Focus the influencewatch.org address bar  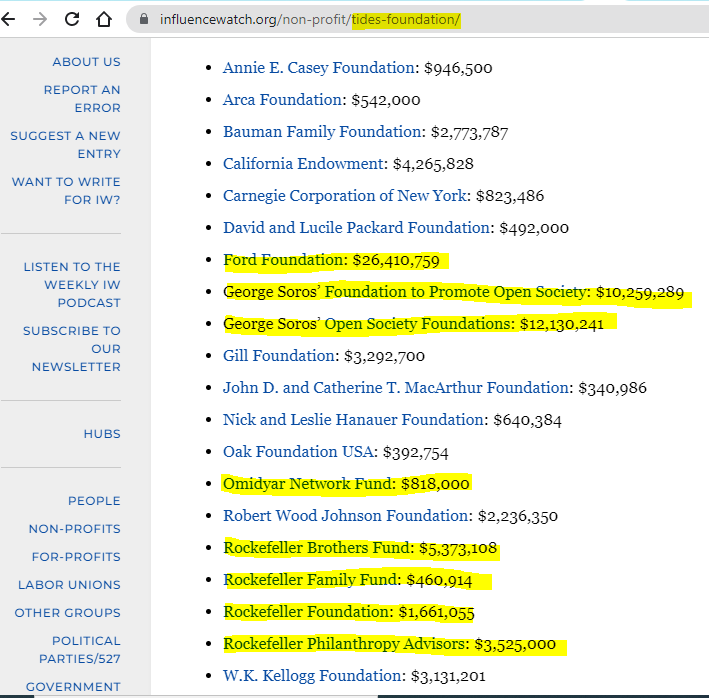tap(416, 19)
